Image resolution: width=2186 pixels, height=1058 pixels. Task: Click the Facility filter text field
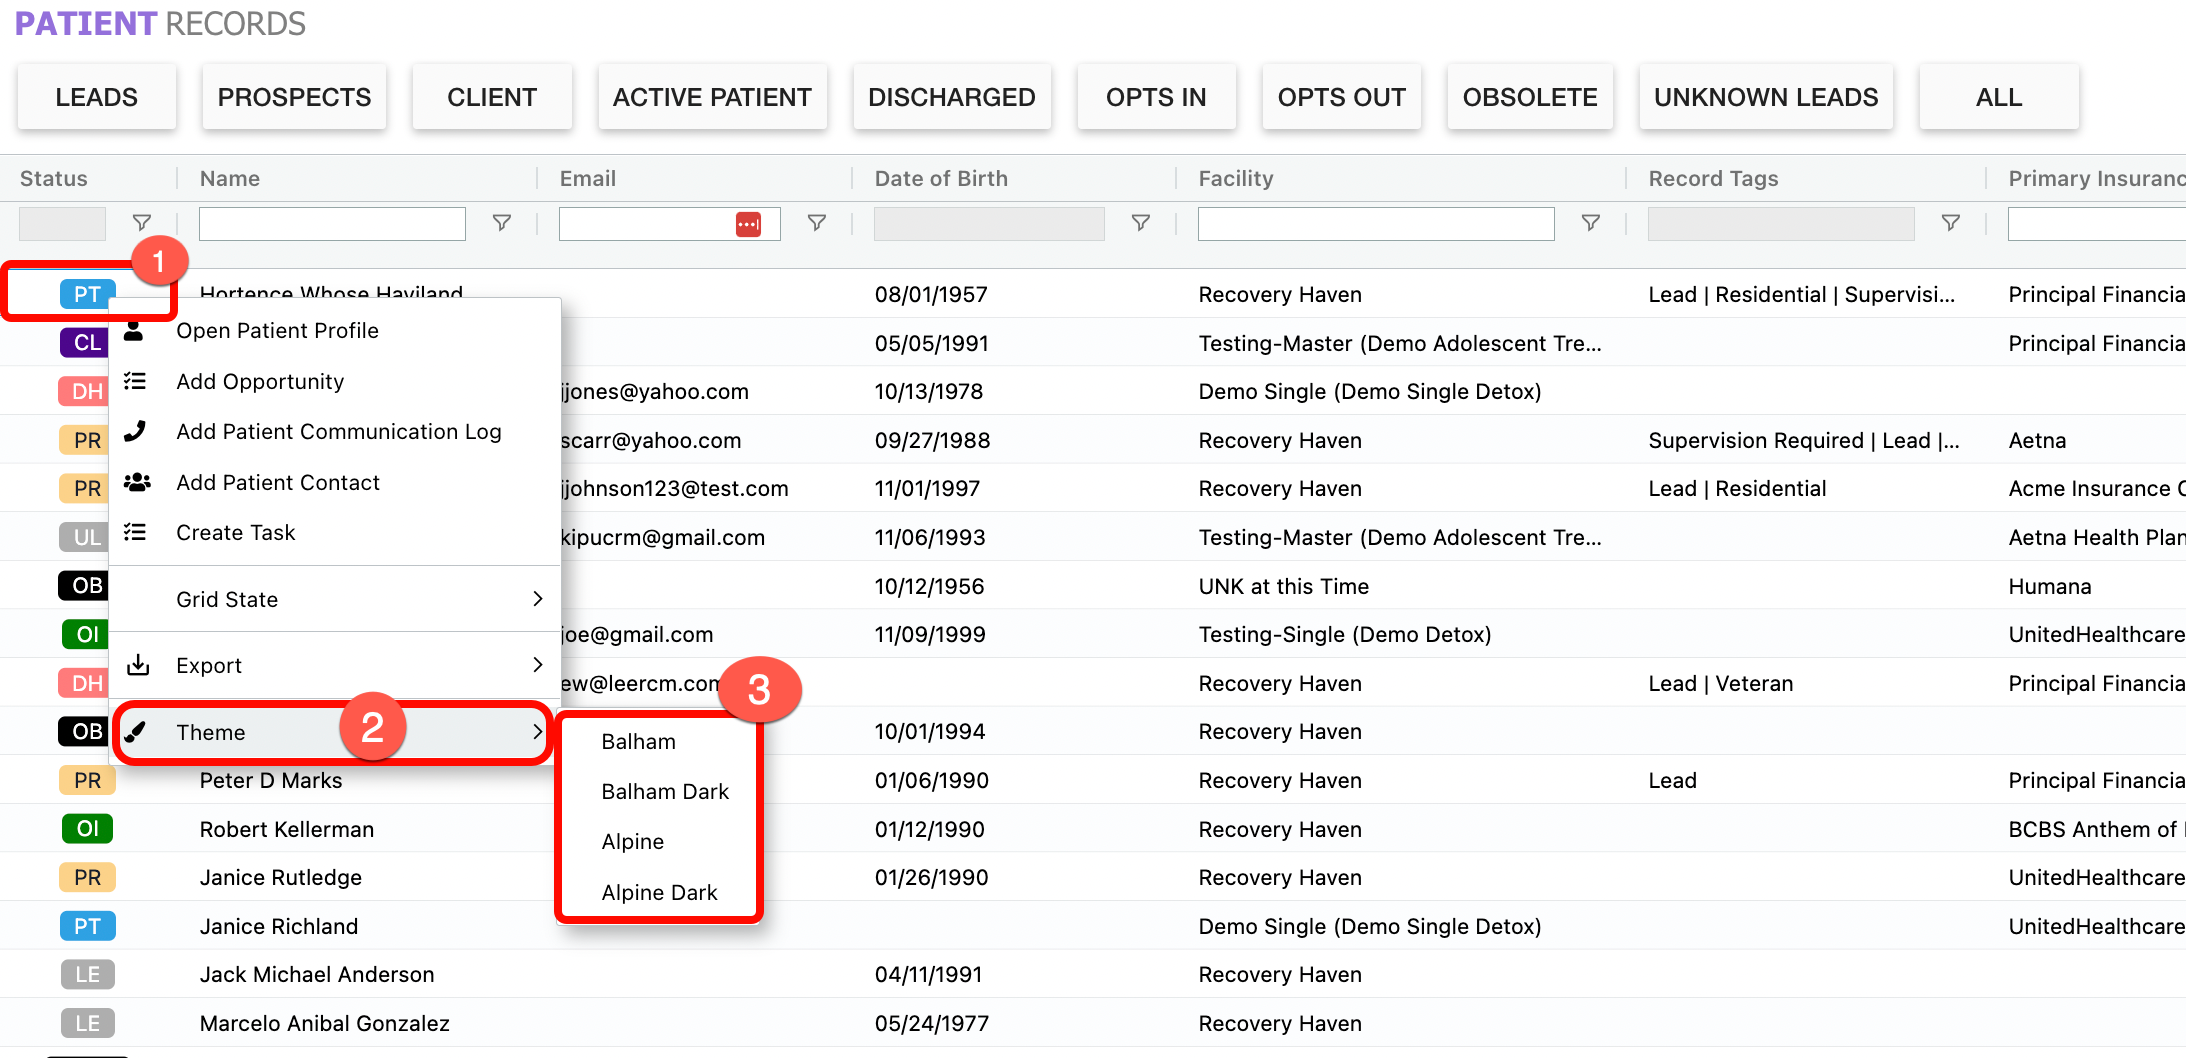click(1375, 224)
